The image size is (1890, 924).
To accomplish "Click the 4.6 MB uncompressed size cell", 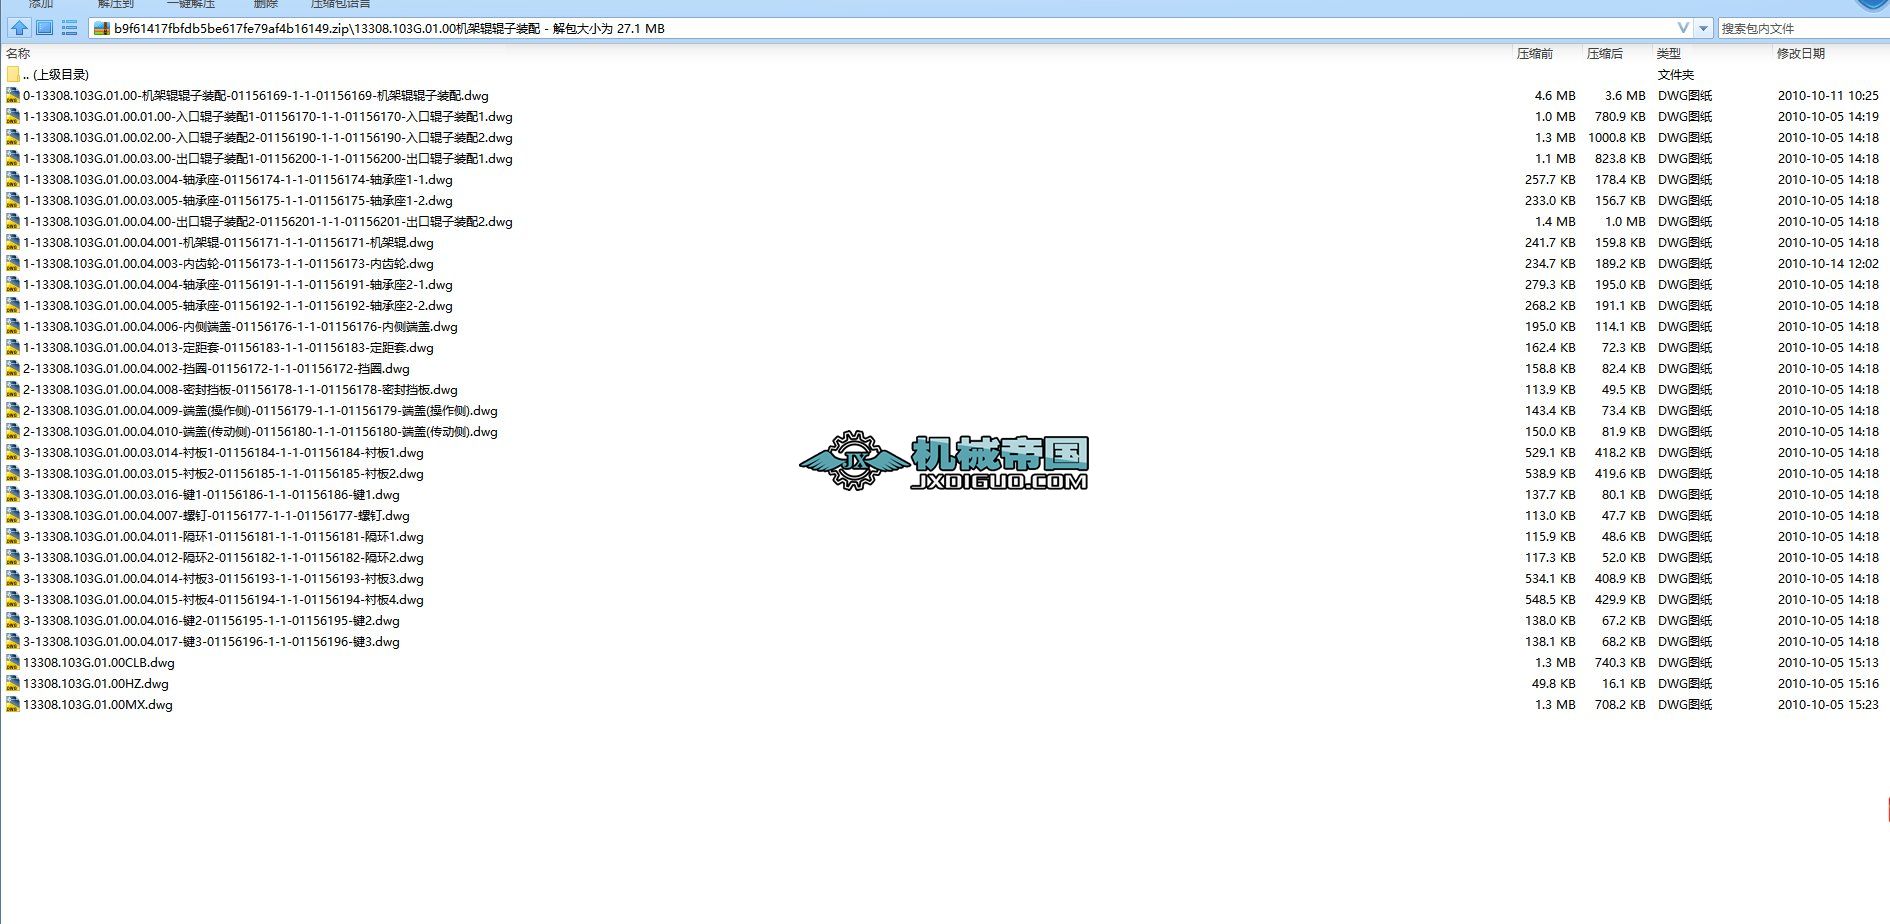I will tap(1555, 96).
